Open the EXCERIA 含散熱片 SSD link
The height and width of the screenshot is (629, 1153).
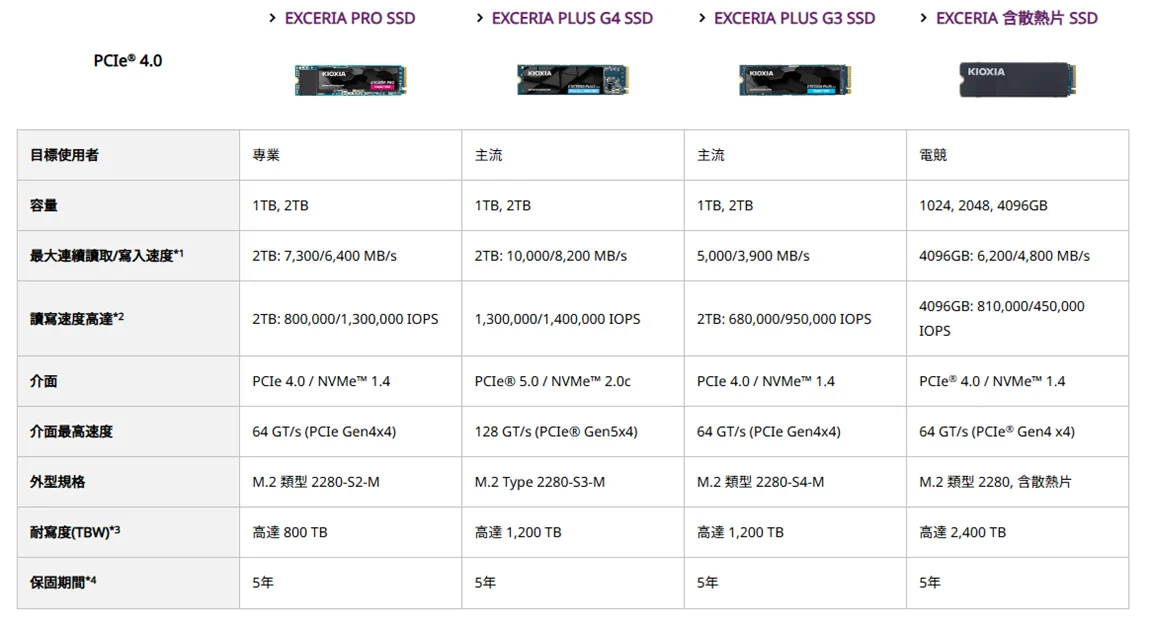coord(1016,18)
